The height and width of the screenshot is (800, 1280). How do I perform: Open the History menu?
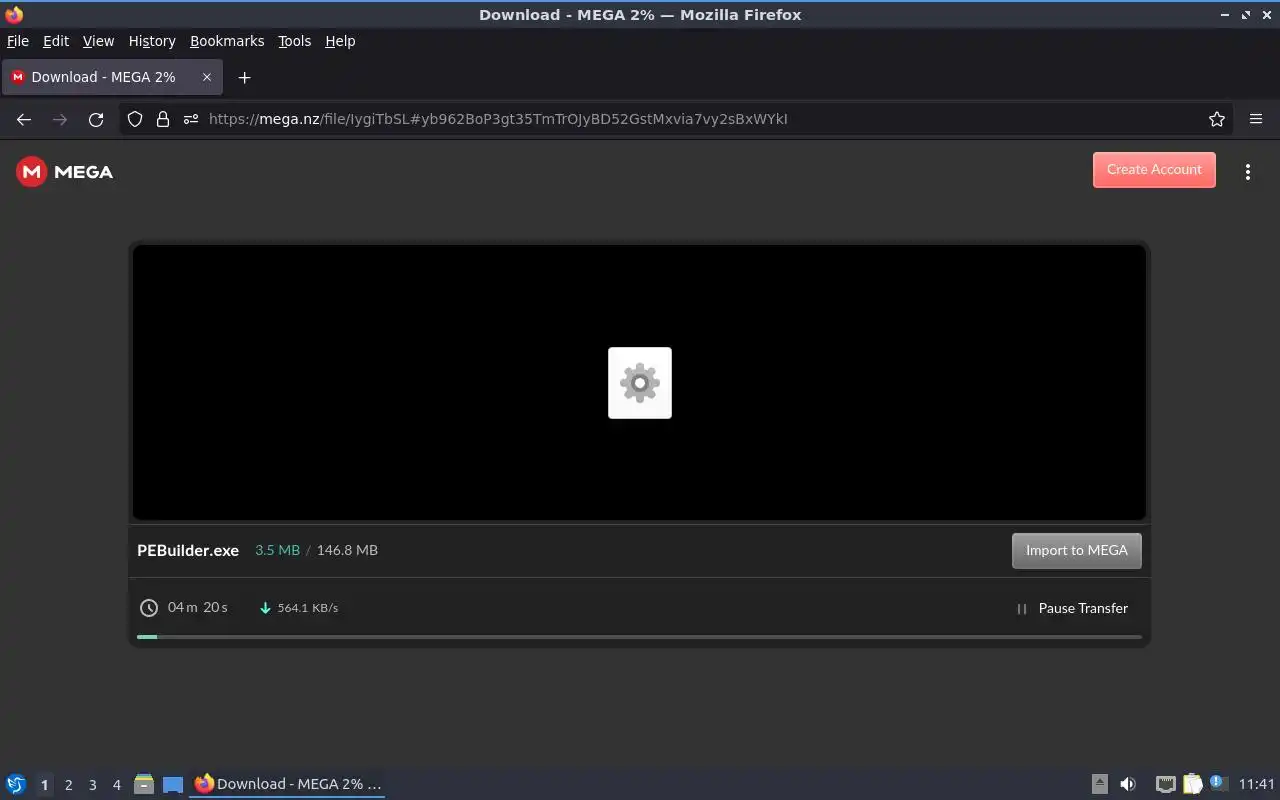(x=152, y=41)
